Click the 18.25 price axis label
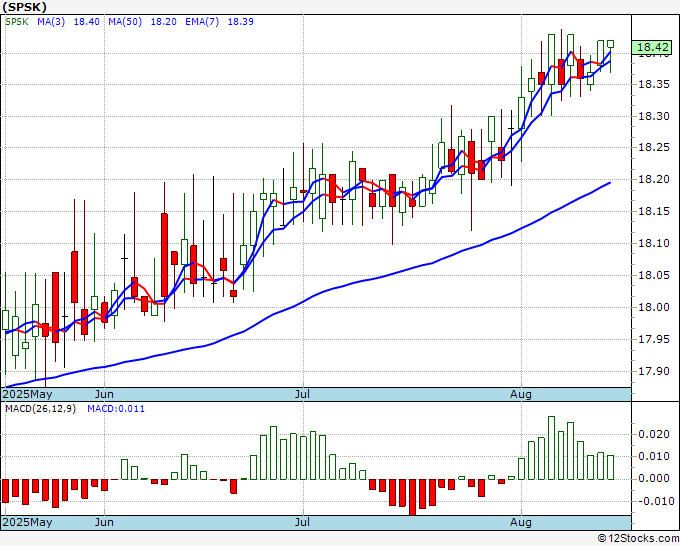 point(654,148)
